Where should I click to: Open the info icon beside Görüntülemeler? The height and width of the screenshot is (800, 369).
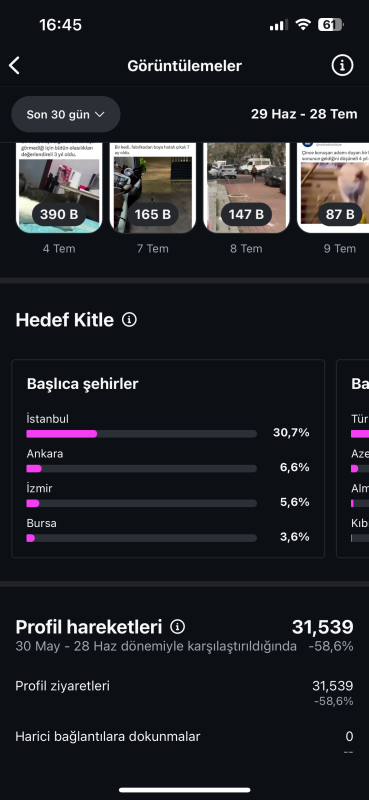point(342,65)
